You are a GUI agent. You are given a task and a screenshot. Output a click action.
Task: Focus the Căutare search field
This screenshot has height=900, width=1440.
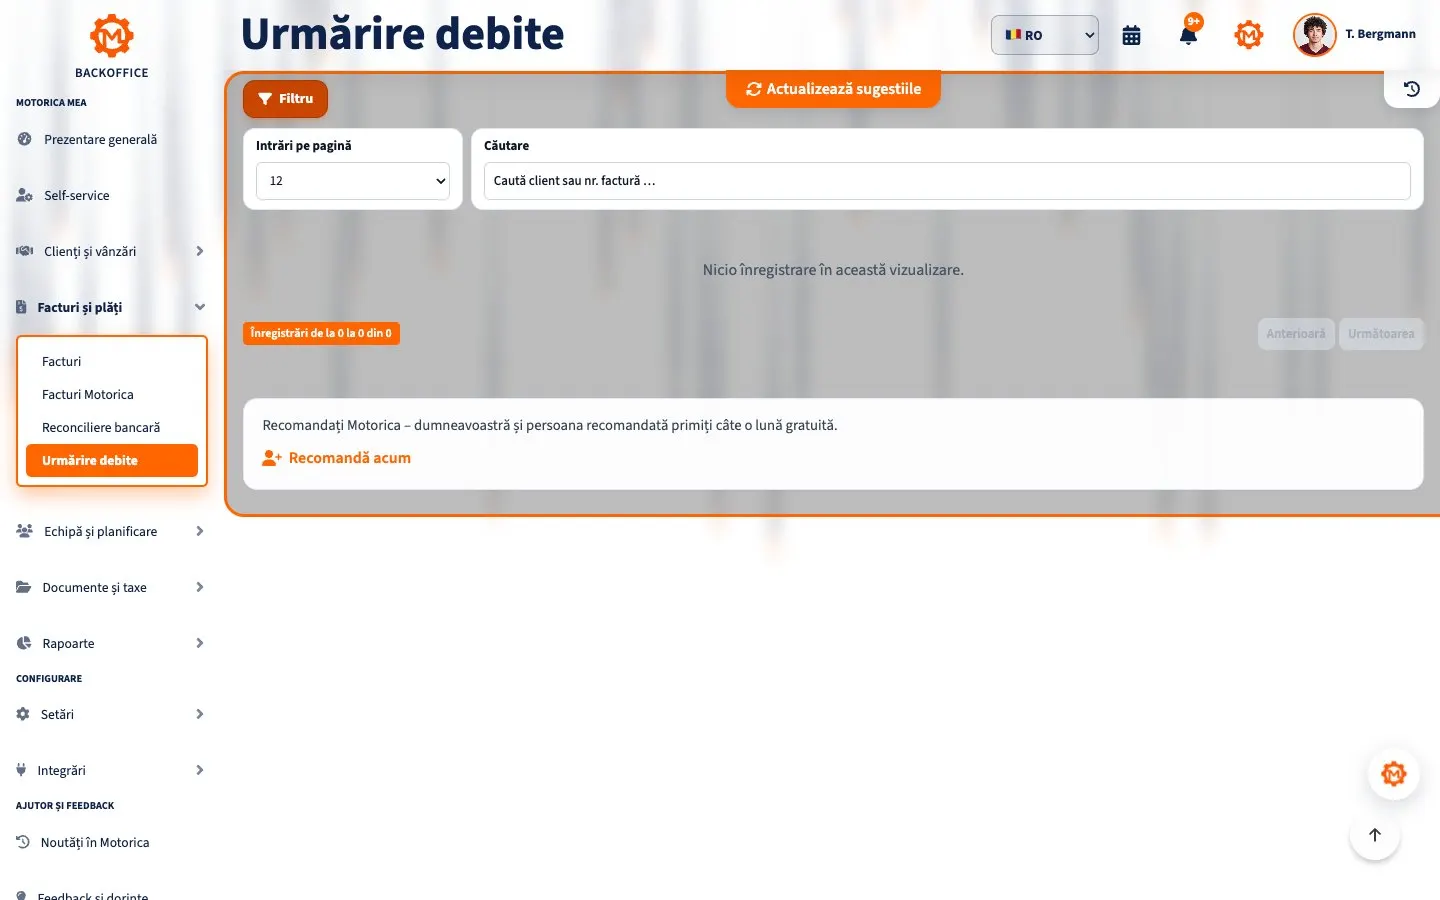pos(947,181)
